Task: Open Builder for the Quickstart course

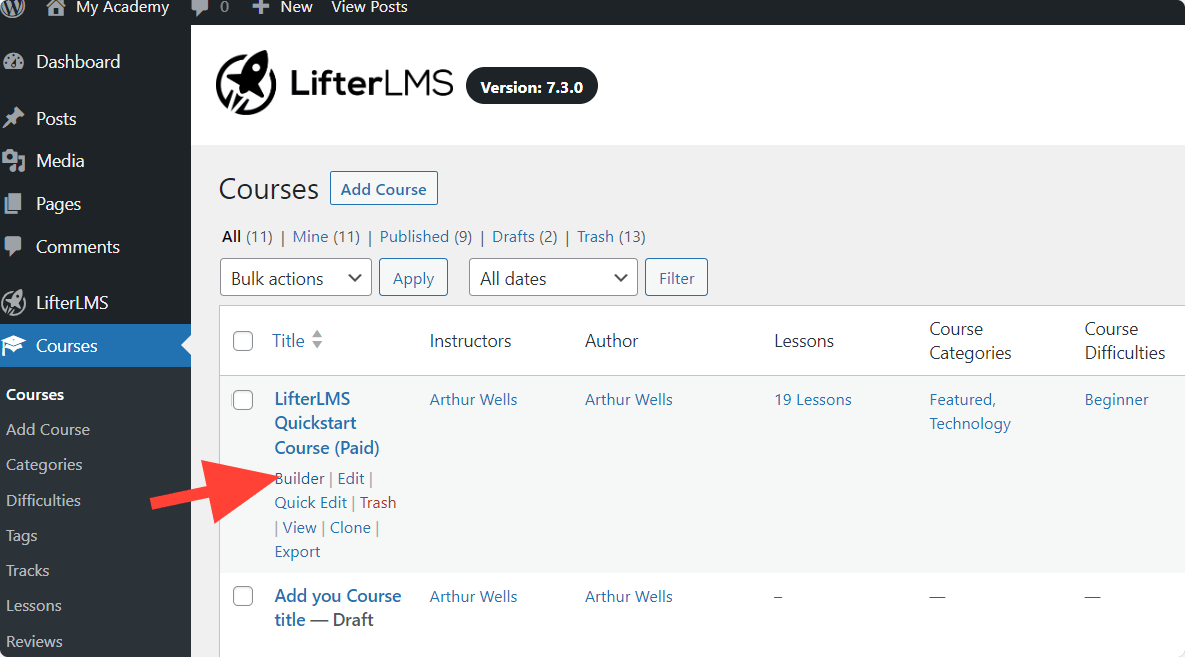Action: pos(299,479)
